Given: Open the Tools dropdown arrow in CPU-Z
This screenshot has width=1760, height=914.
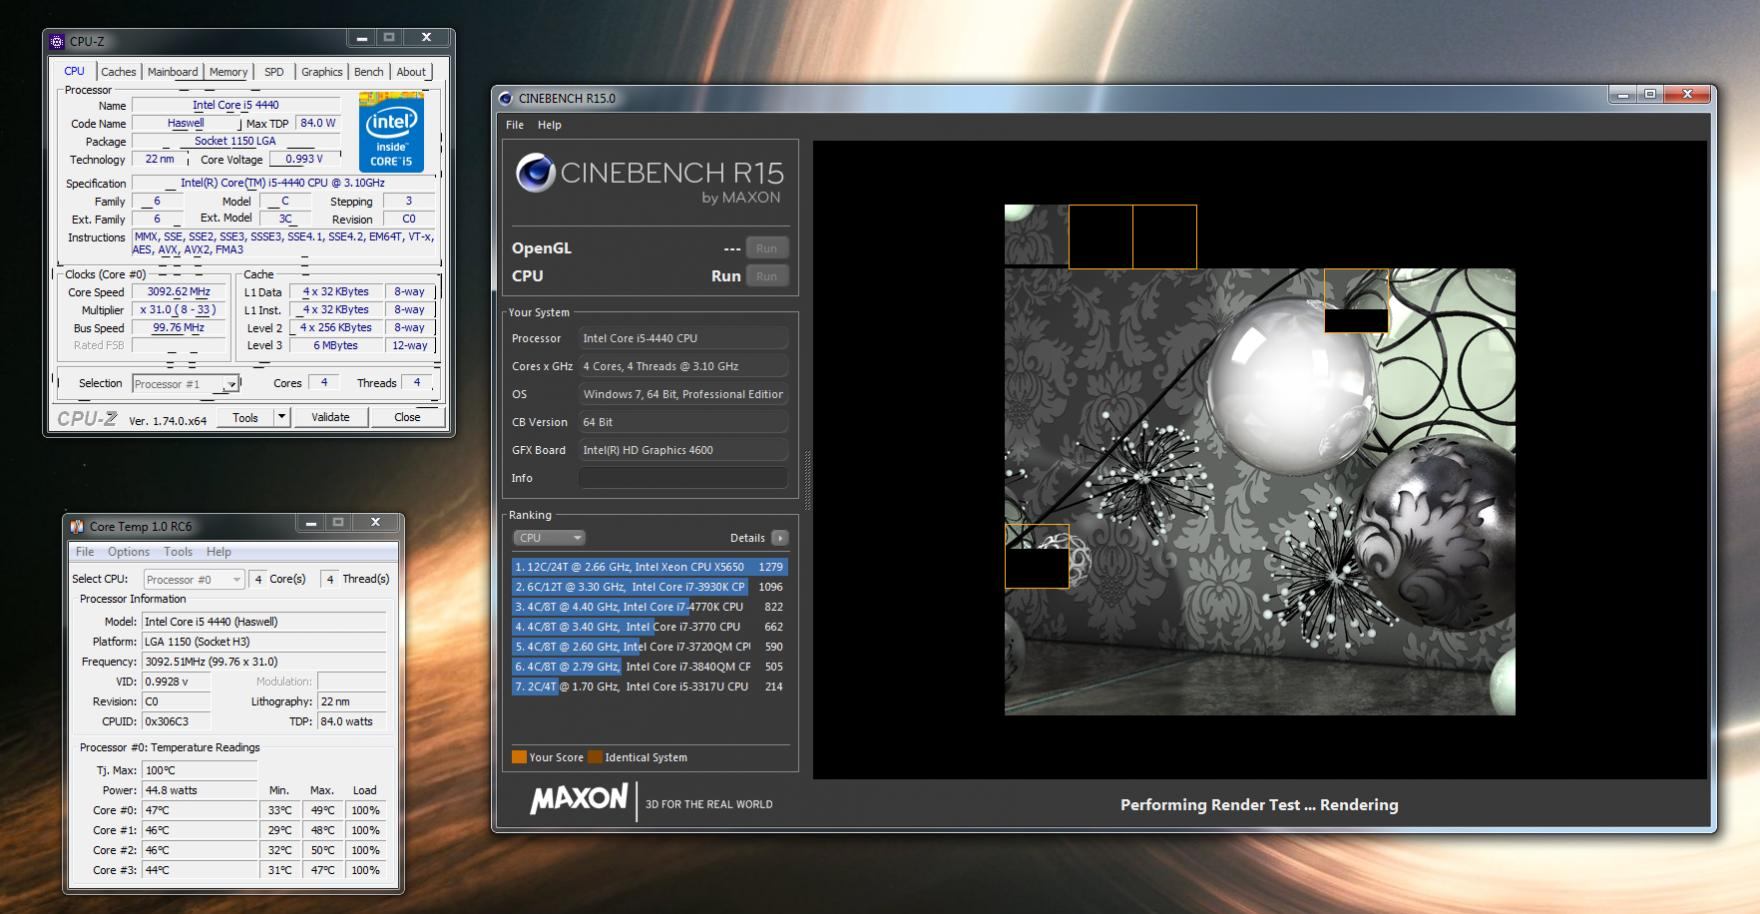Looking at the screenshot, I should (282, 417).
